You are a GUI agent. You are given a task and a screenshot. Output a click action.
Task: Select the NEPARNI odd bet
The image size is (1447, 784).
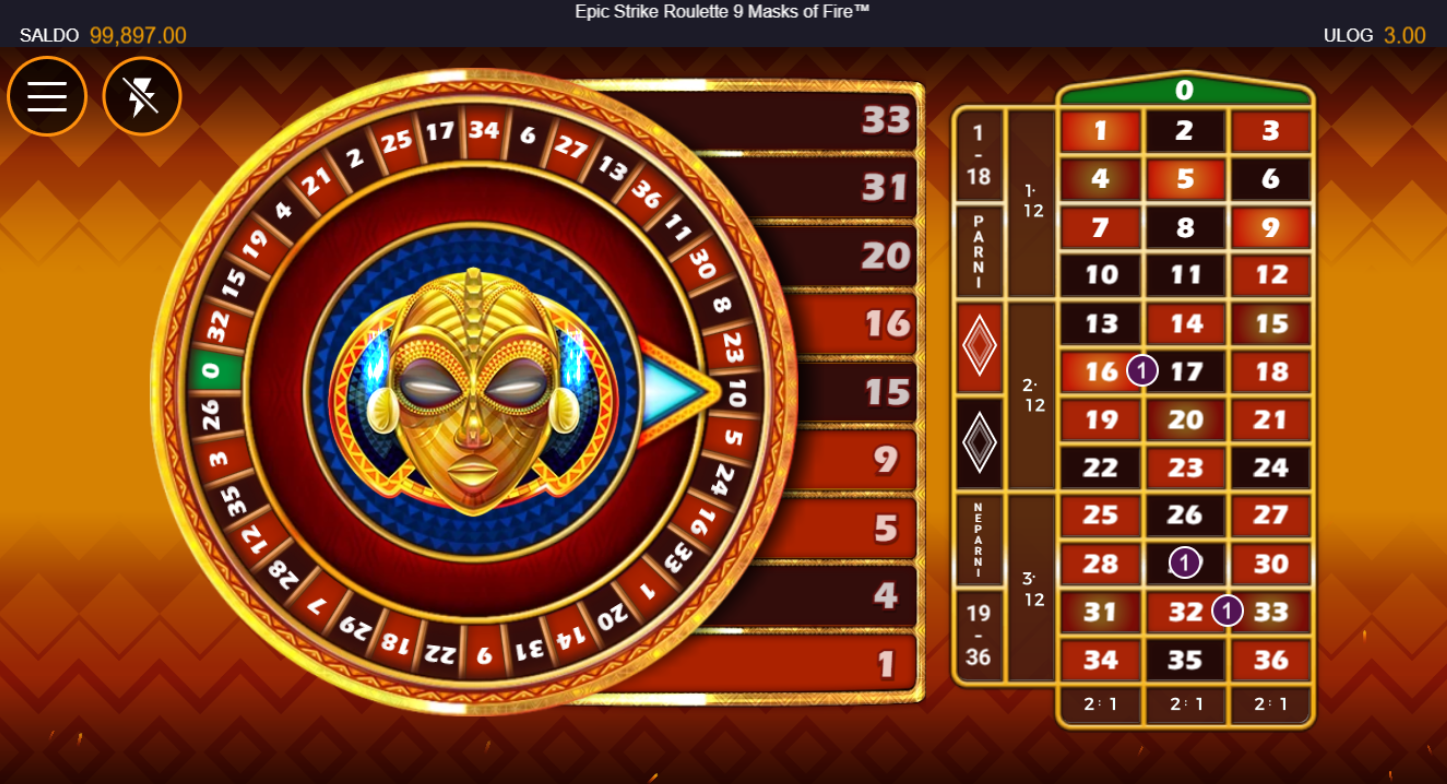click(x=978, y=539)
